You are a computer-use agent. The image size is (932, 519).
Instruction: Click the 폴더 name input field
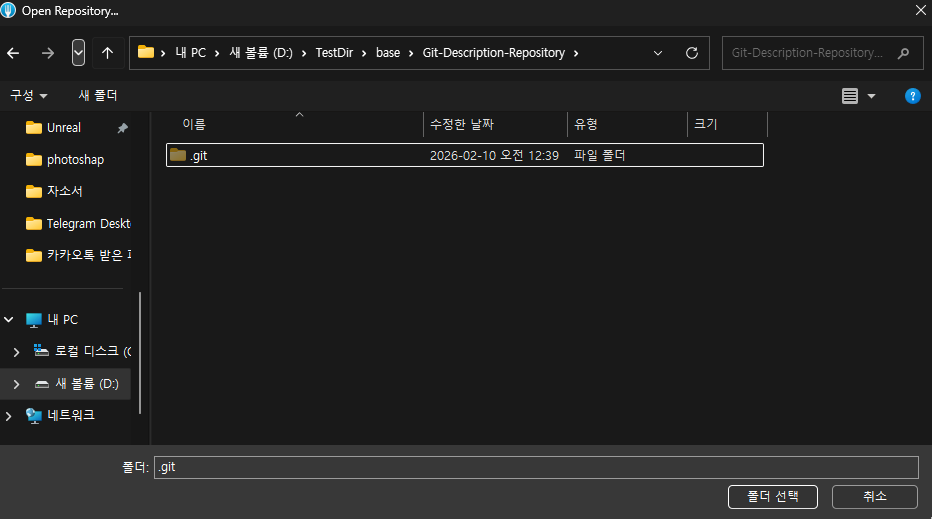(535, 467)
